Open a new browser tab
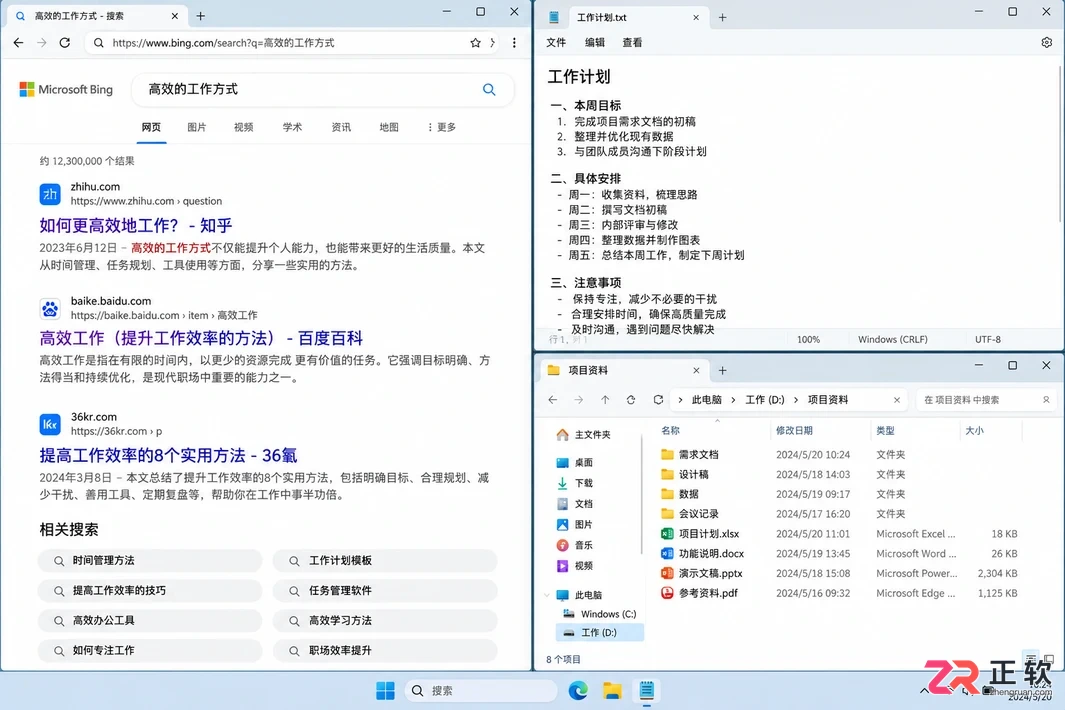Viewport: 1065px width, 710px height. (200, 16)
